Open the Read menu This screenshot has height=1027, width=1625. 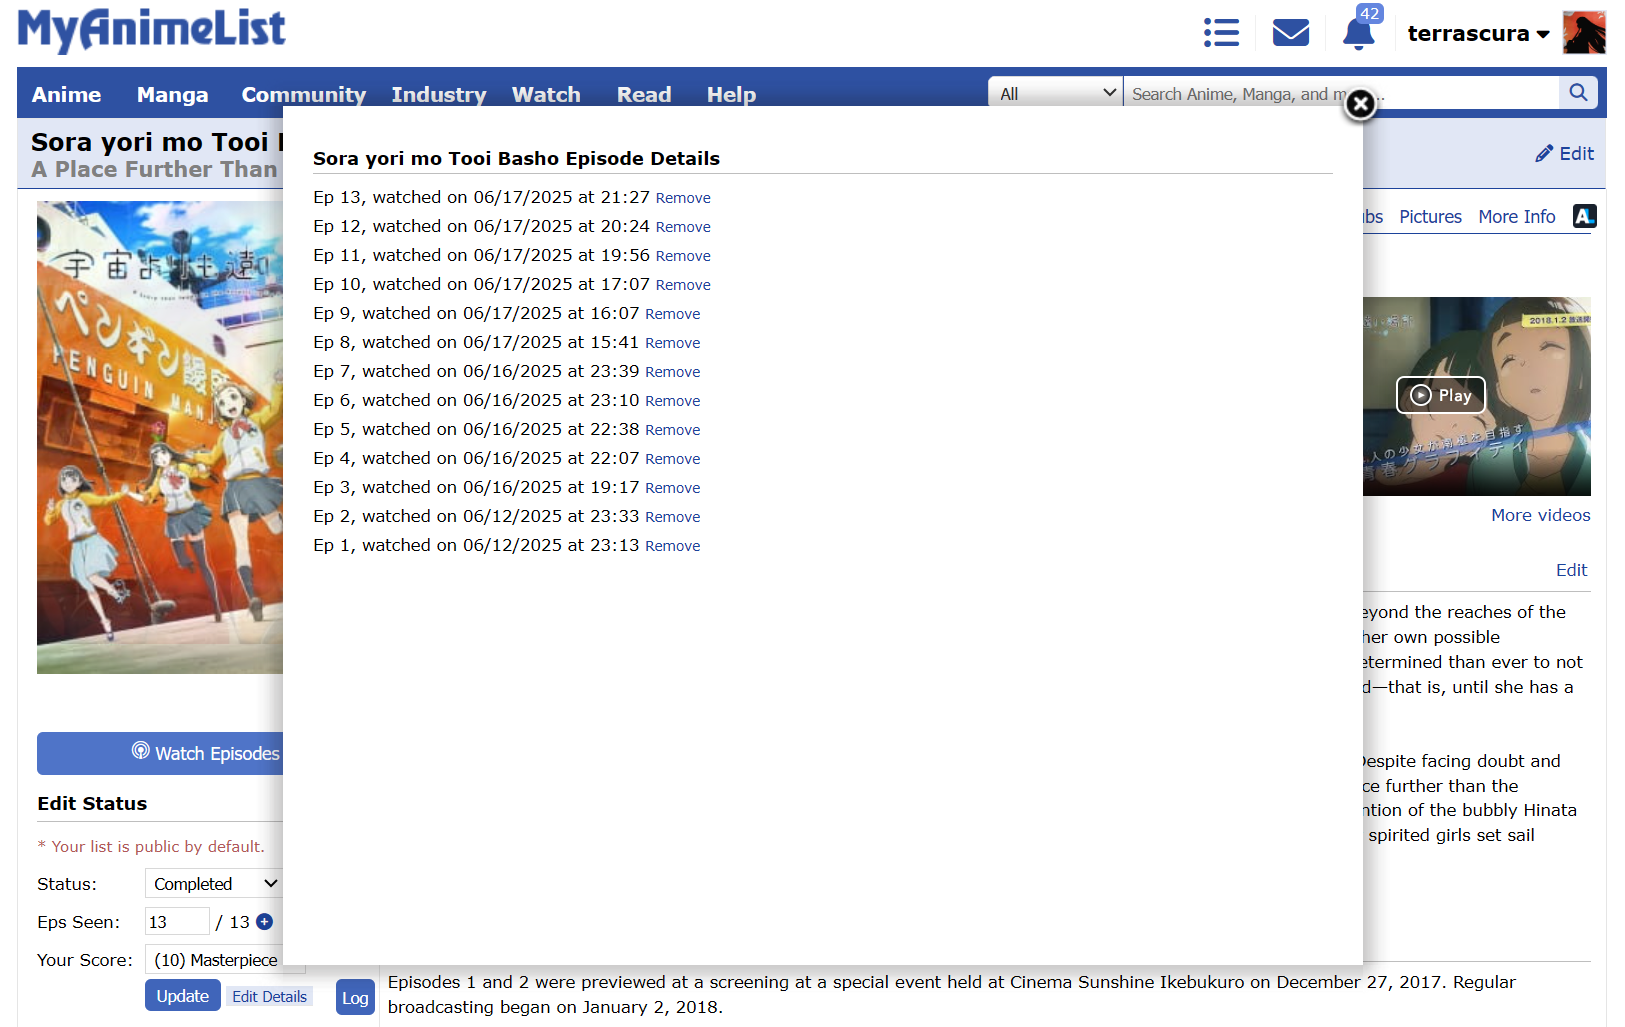[x=644, y=94]
